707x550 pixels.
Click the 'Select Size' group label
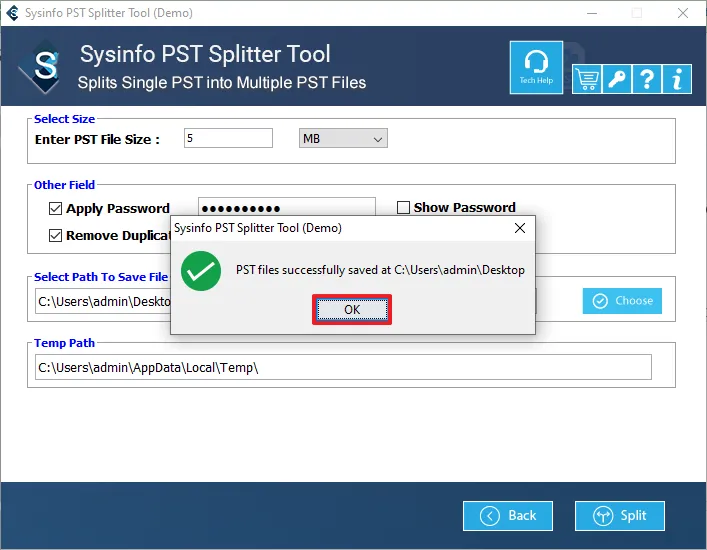pos(64,119)
